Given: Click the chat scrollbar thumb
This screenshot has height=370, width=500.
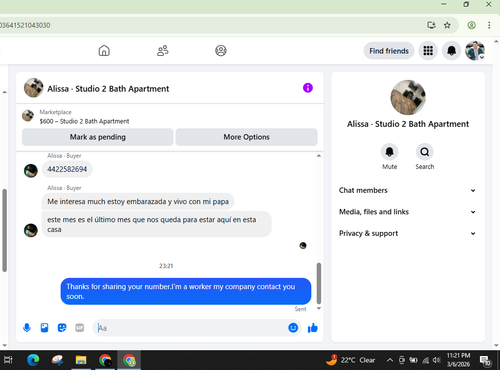Looking at the screenshot, I should click(x=319, y=283).
